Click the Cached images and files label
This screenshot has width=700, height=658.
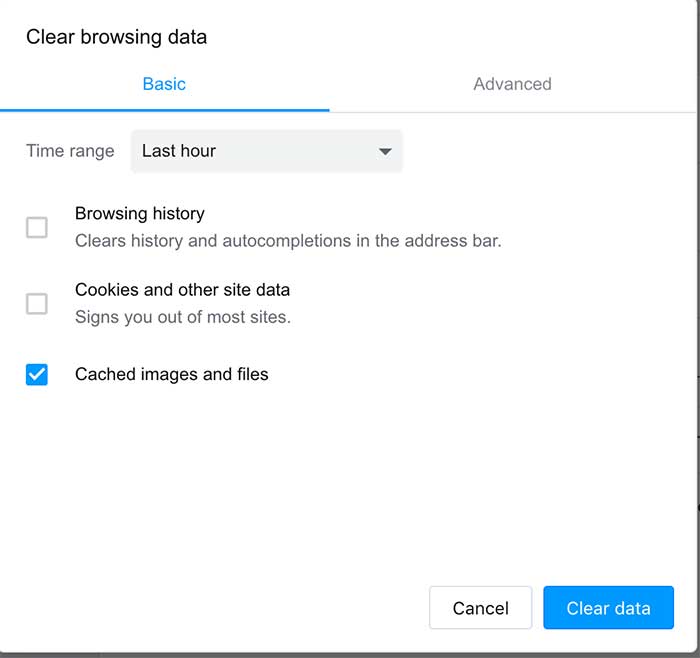(x=171, y=374)
